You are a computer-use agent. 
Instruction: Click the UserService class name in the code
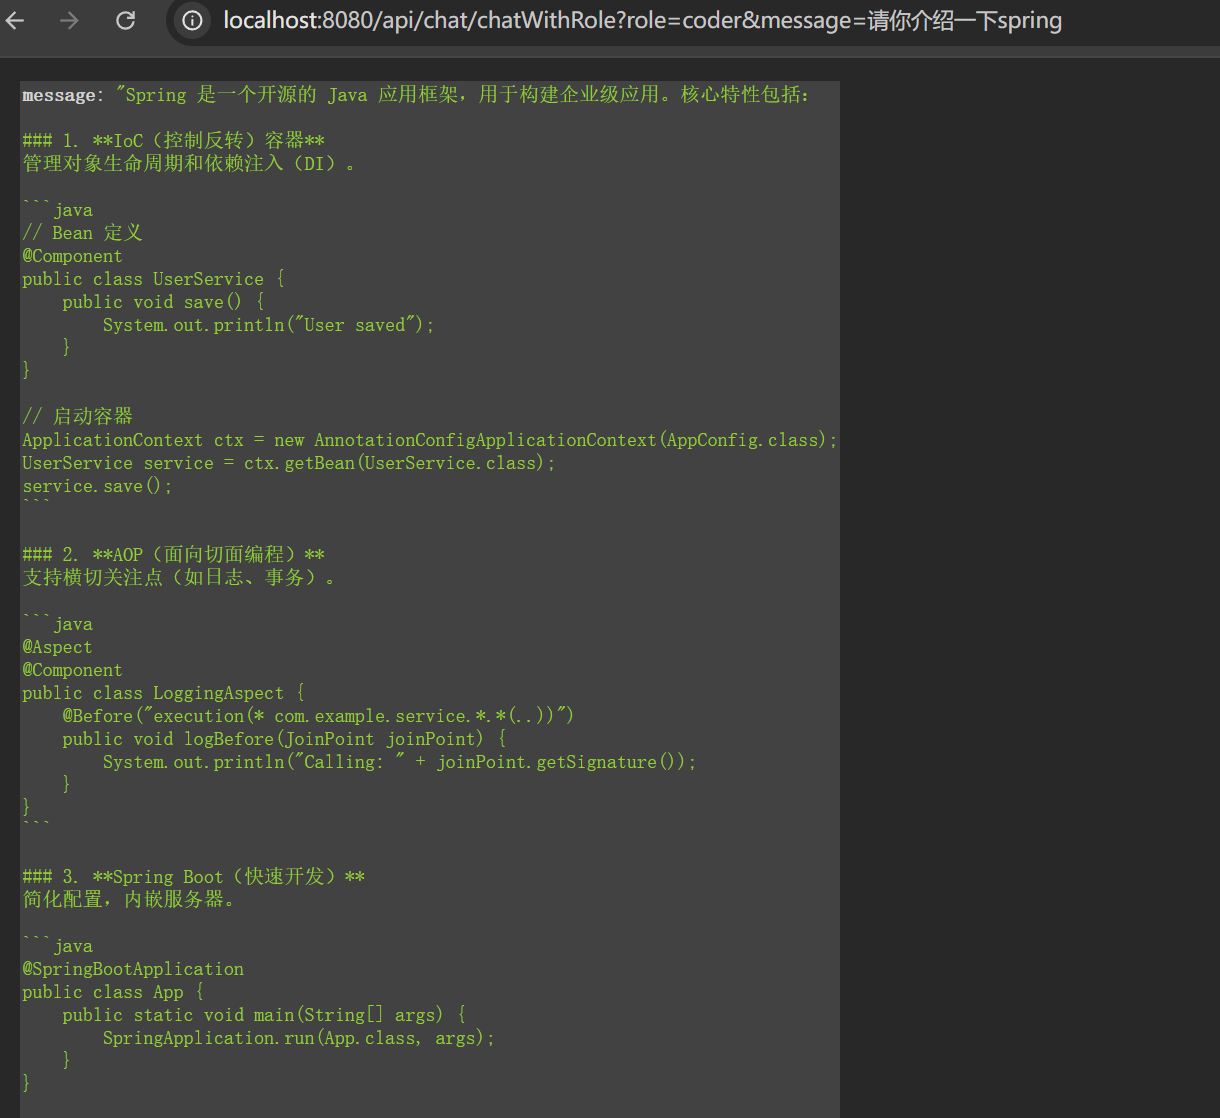[208, 278]
